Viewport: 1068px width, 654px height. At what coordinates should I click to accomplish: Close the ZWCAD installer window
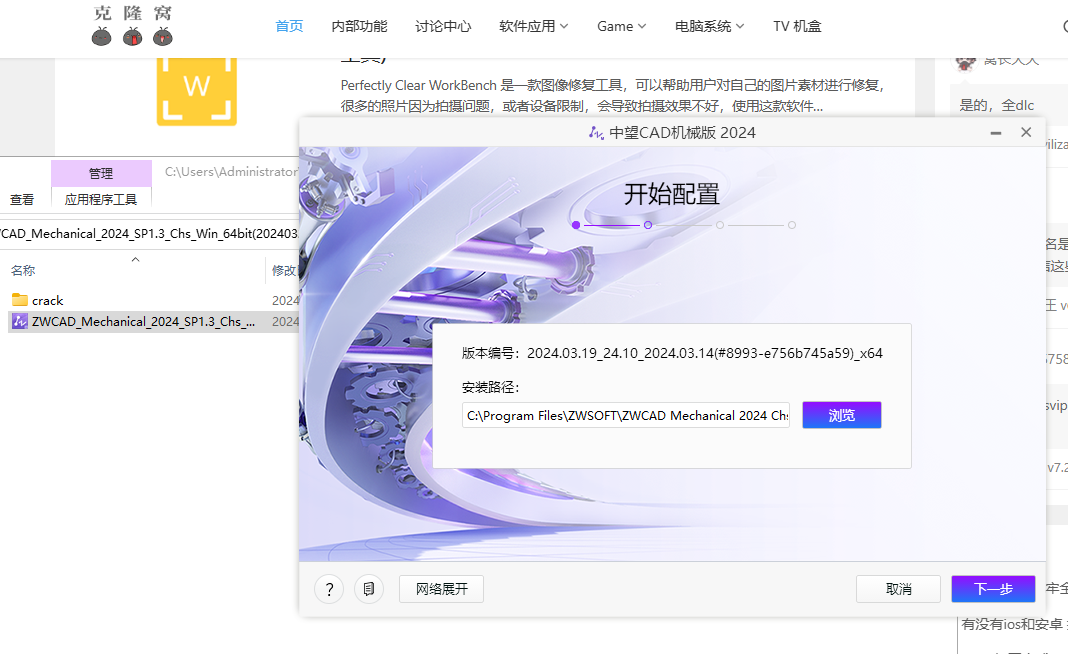coord(1026,132)
